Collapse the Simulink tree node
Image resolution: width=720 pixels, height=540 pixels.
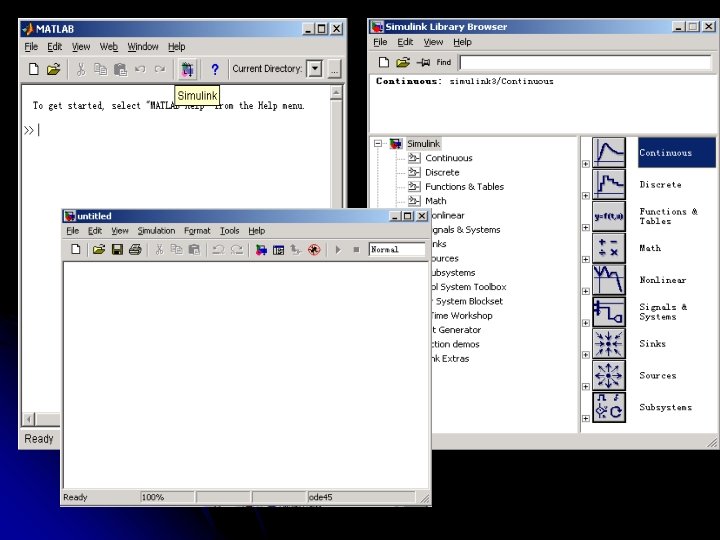pos(378,143)
